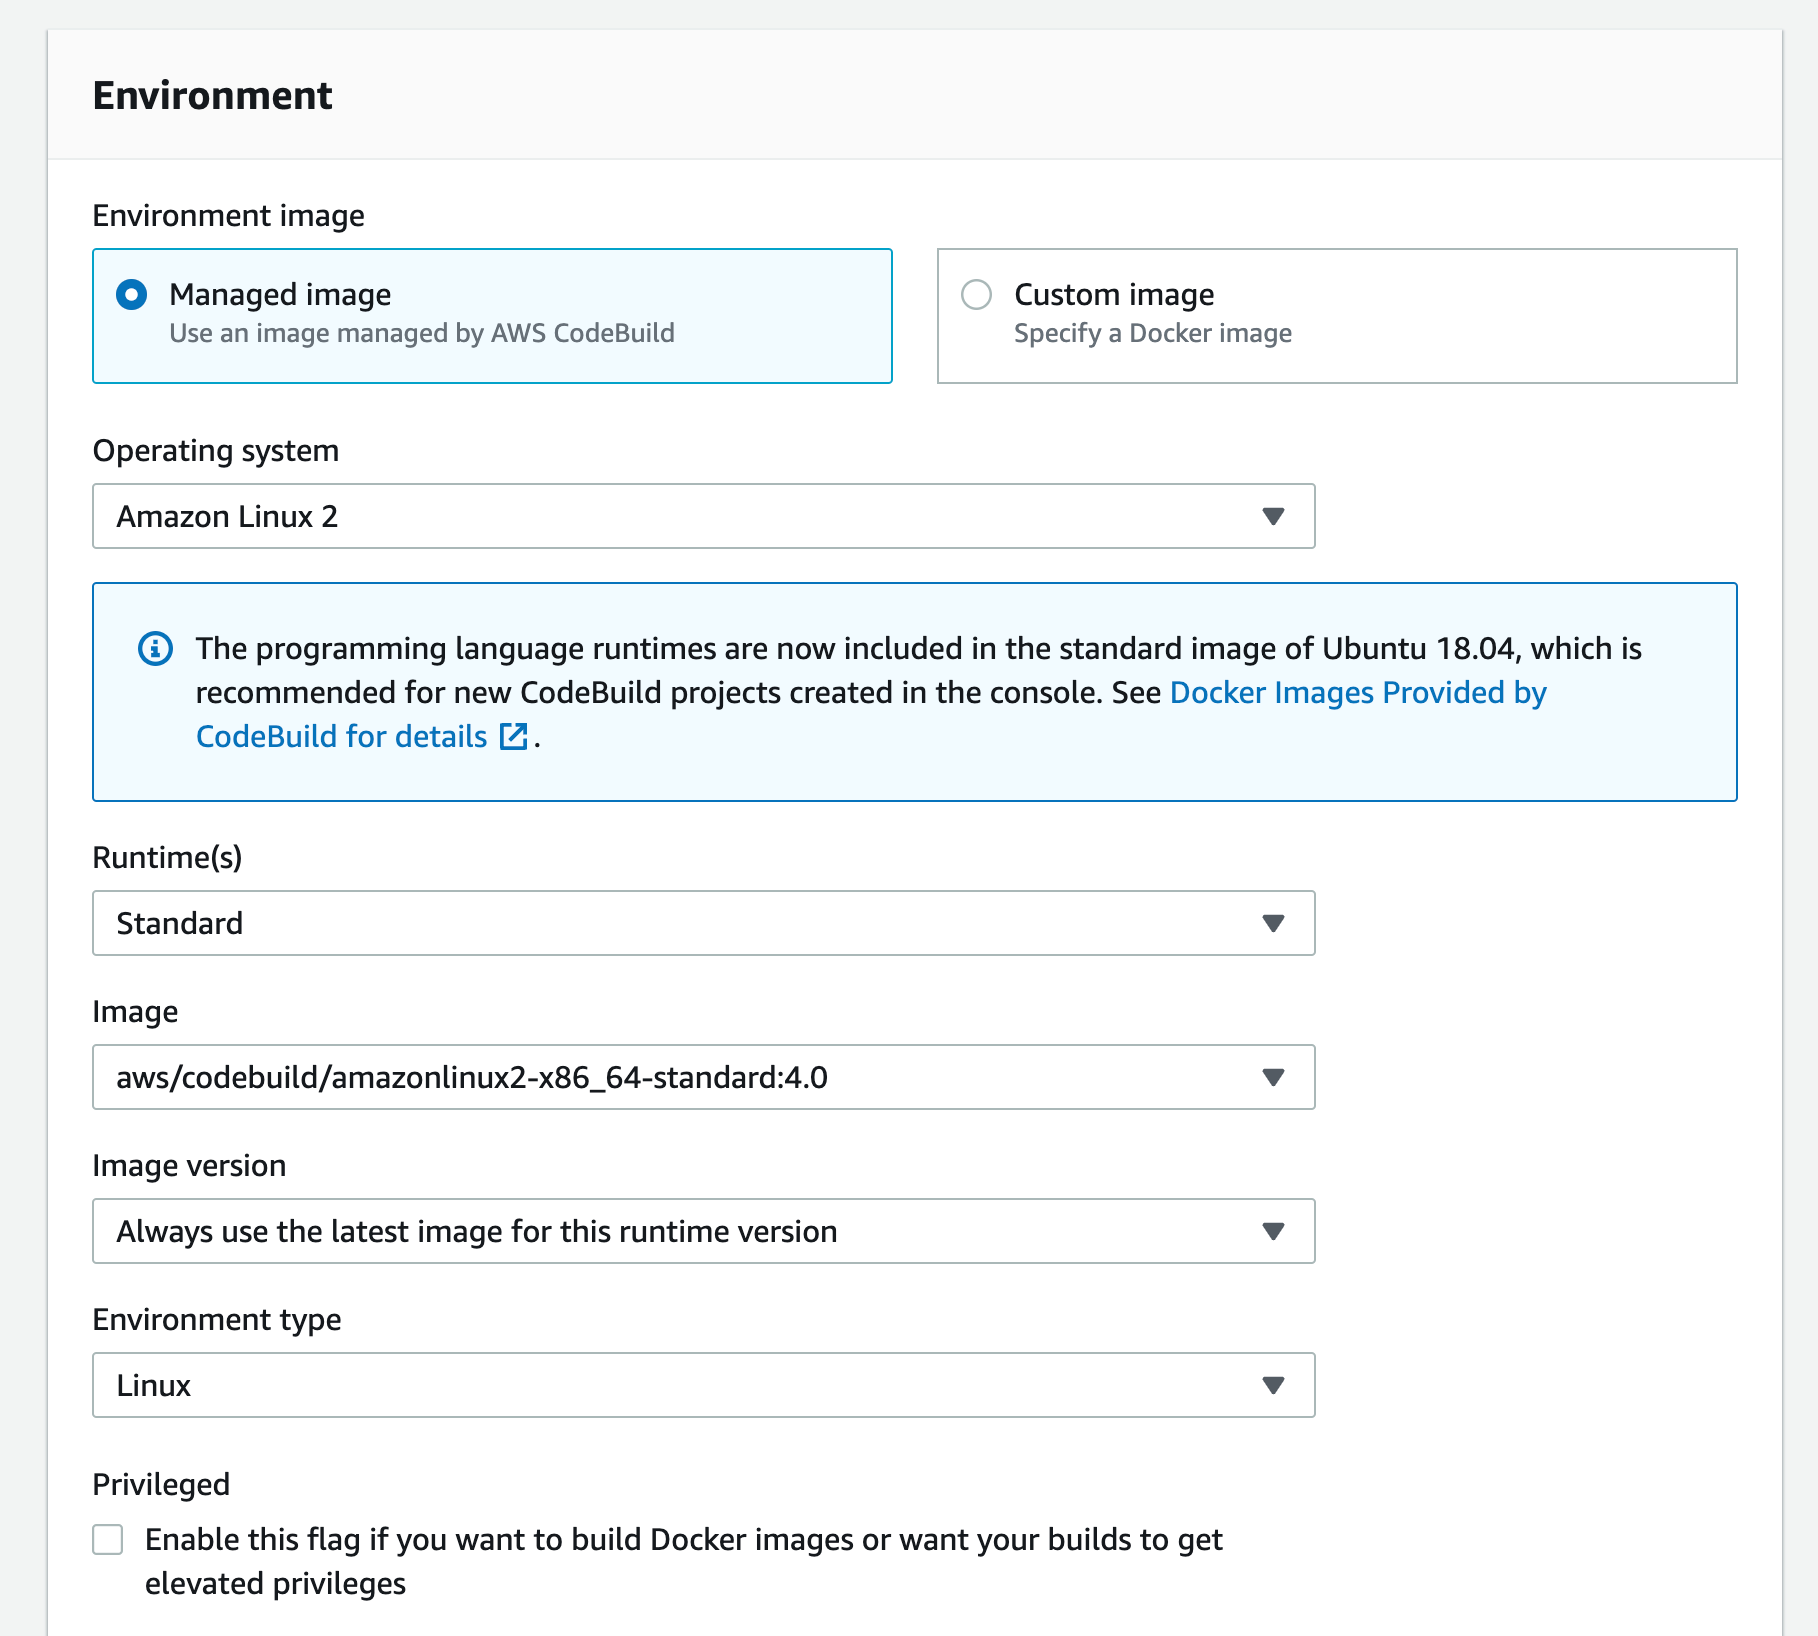The image size is (1818, 1636).
Task: Click the Environment section heading
Action: click(212, 94)
